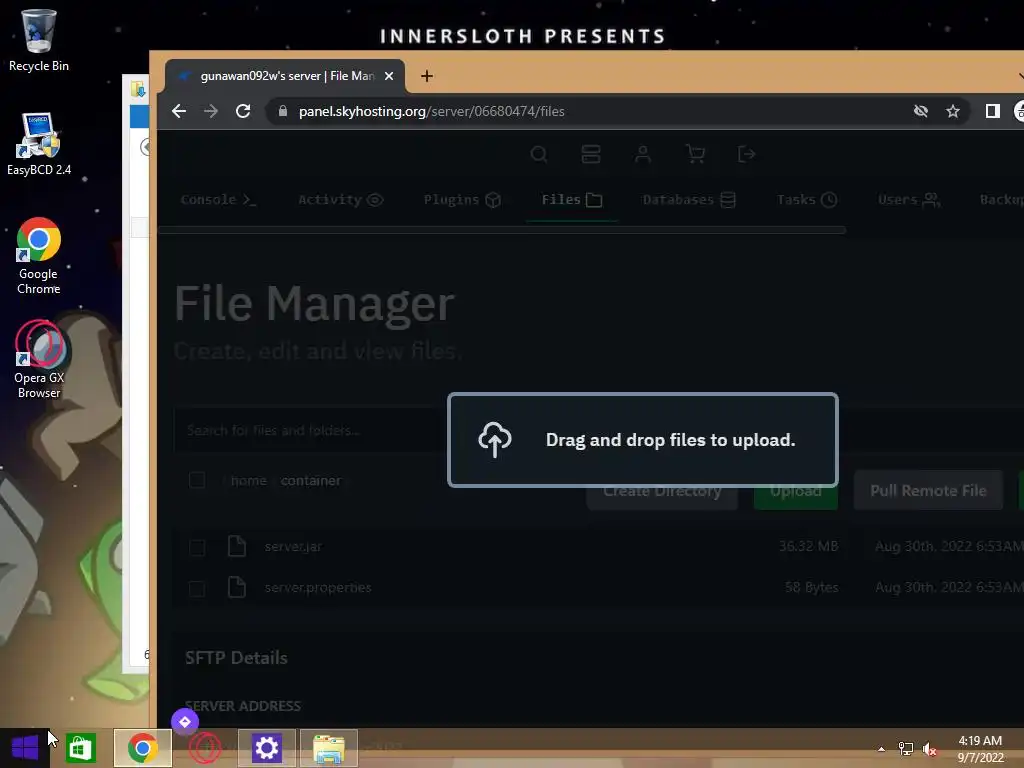Click the Opera taskbar icon
Image resolution: width=1024 pixels, height=768 pixels.
tap(204, 748)
